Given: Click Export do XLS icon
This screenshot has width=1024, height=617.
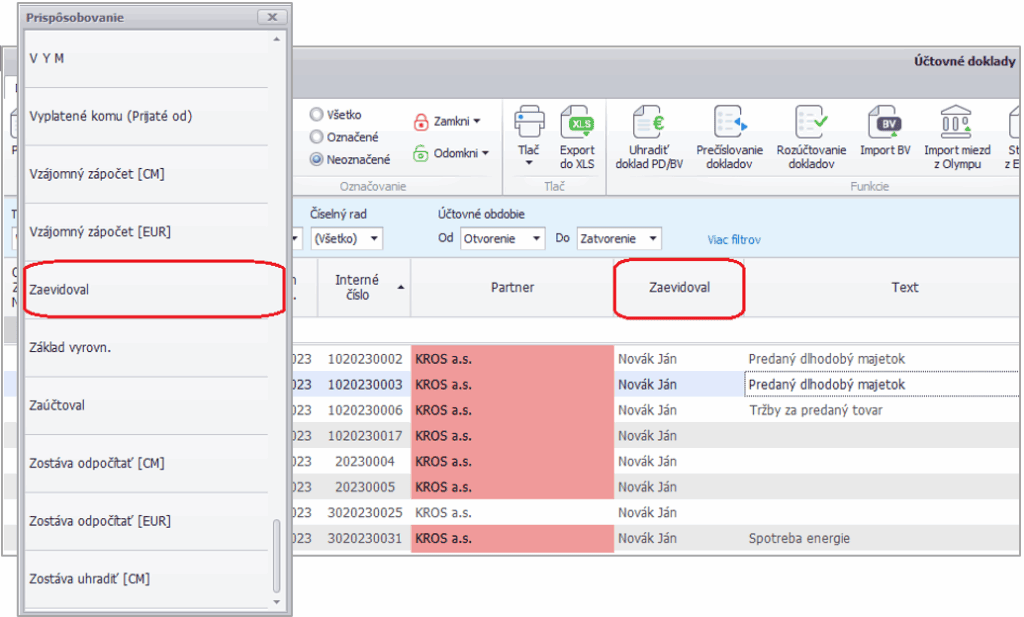Looking at the screenshot, I should click(x=577, y=125).
